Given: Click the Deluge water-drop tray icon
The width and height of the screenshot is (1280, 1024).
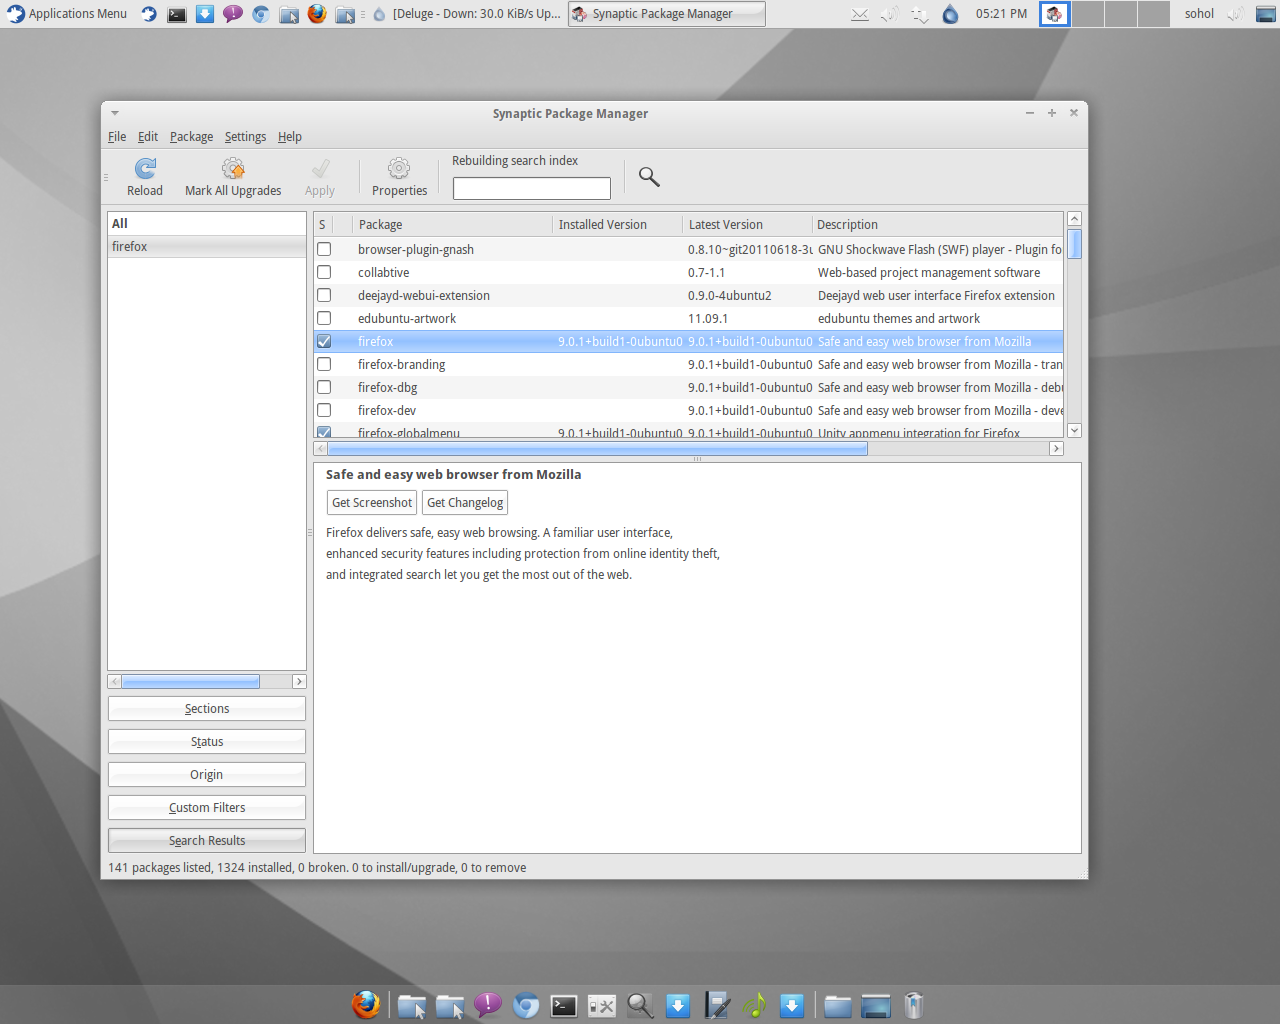Looking at the screenshot, I should click(x=950, y=14).
